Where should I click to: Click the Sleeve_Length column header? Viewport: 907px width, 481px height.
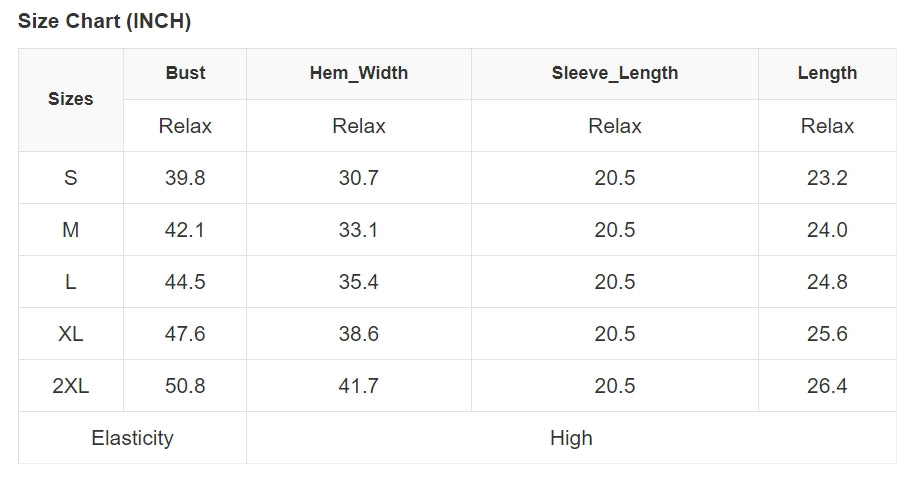point(614,73)
